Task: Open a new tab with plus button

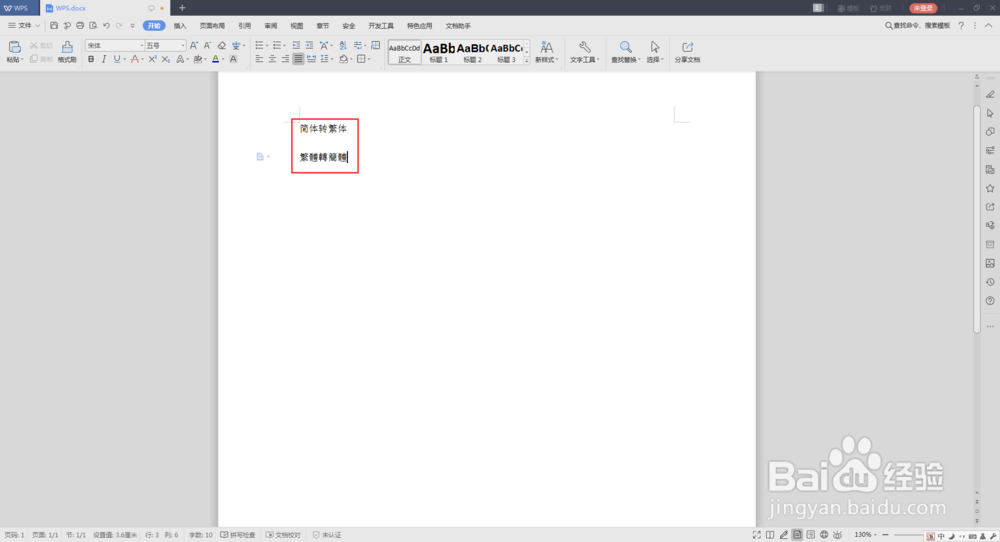Action: [x=182, y=8]
